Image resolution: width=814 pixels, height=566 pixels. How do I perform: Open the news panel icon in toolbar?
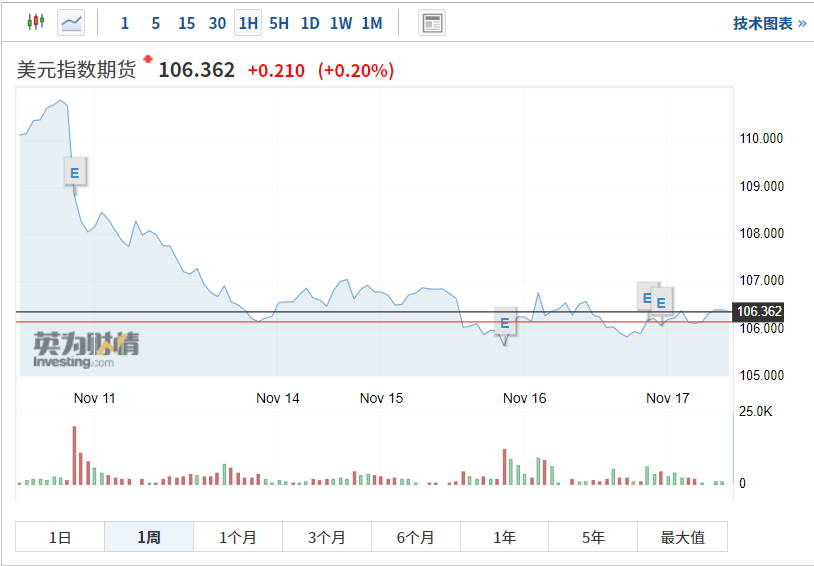pyautogui.click(x=432, y=23)
